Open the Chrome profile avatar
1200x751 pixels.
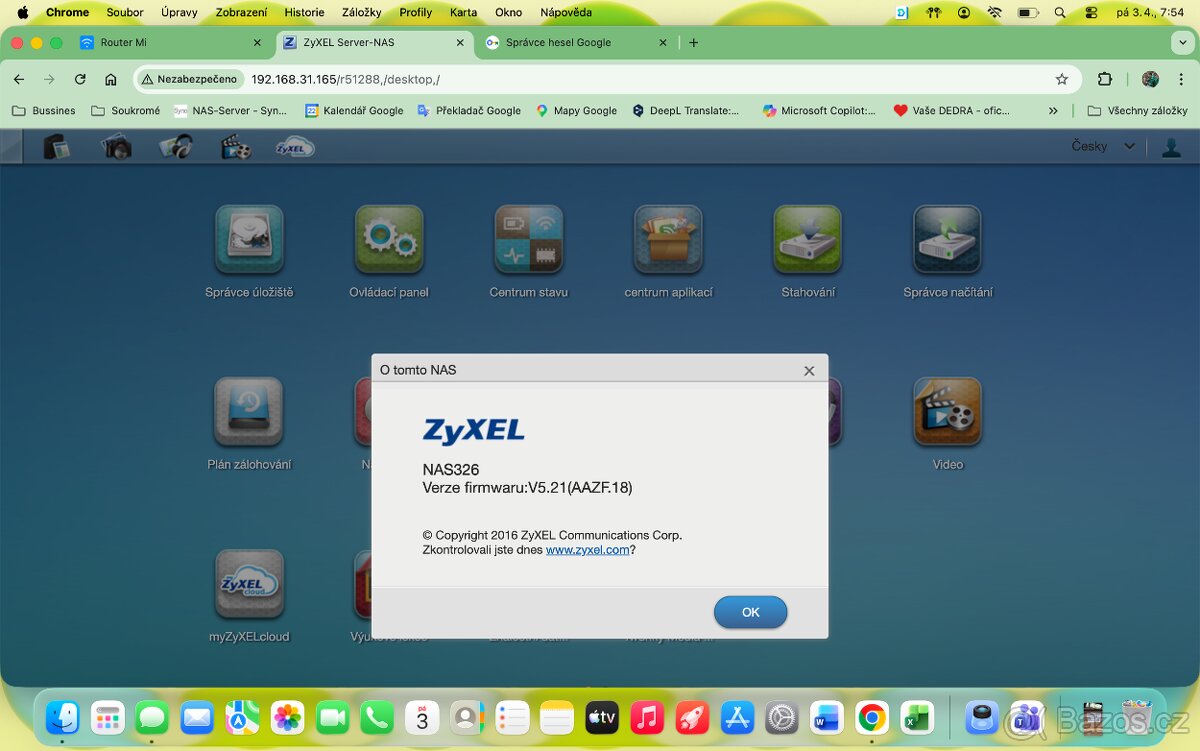coord(1150,79)
